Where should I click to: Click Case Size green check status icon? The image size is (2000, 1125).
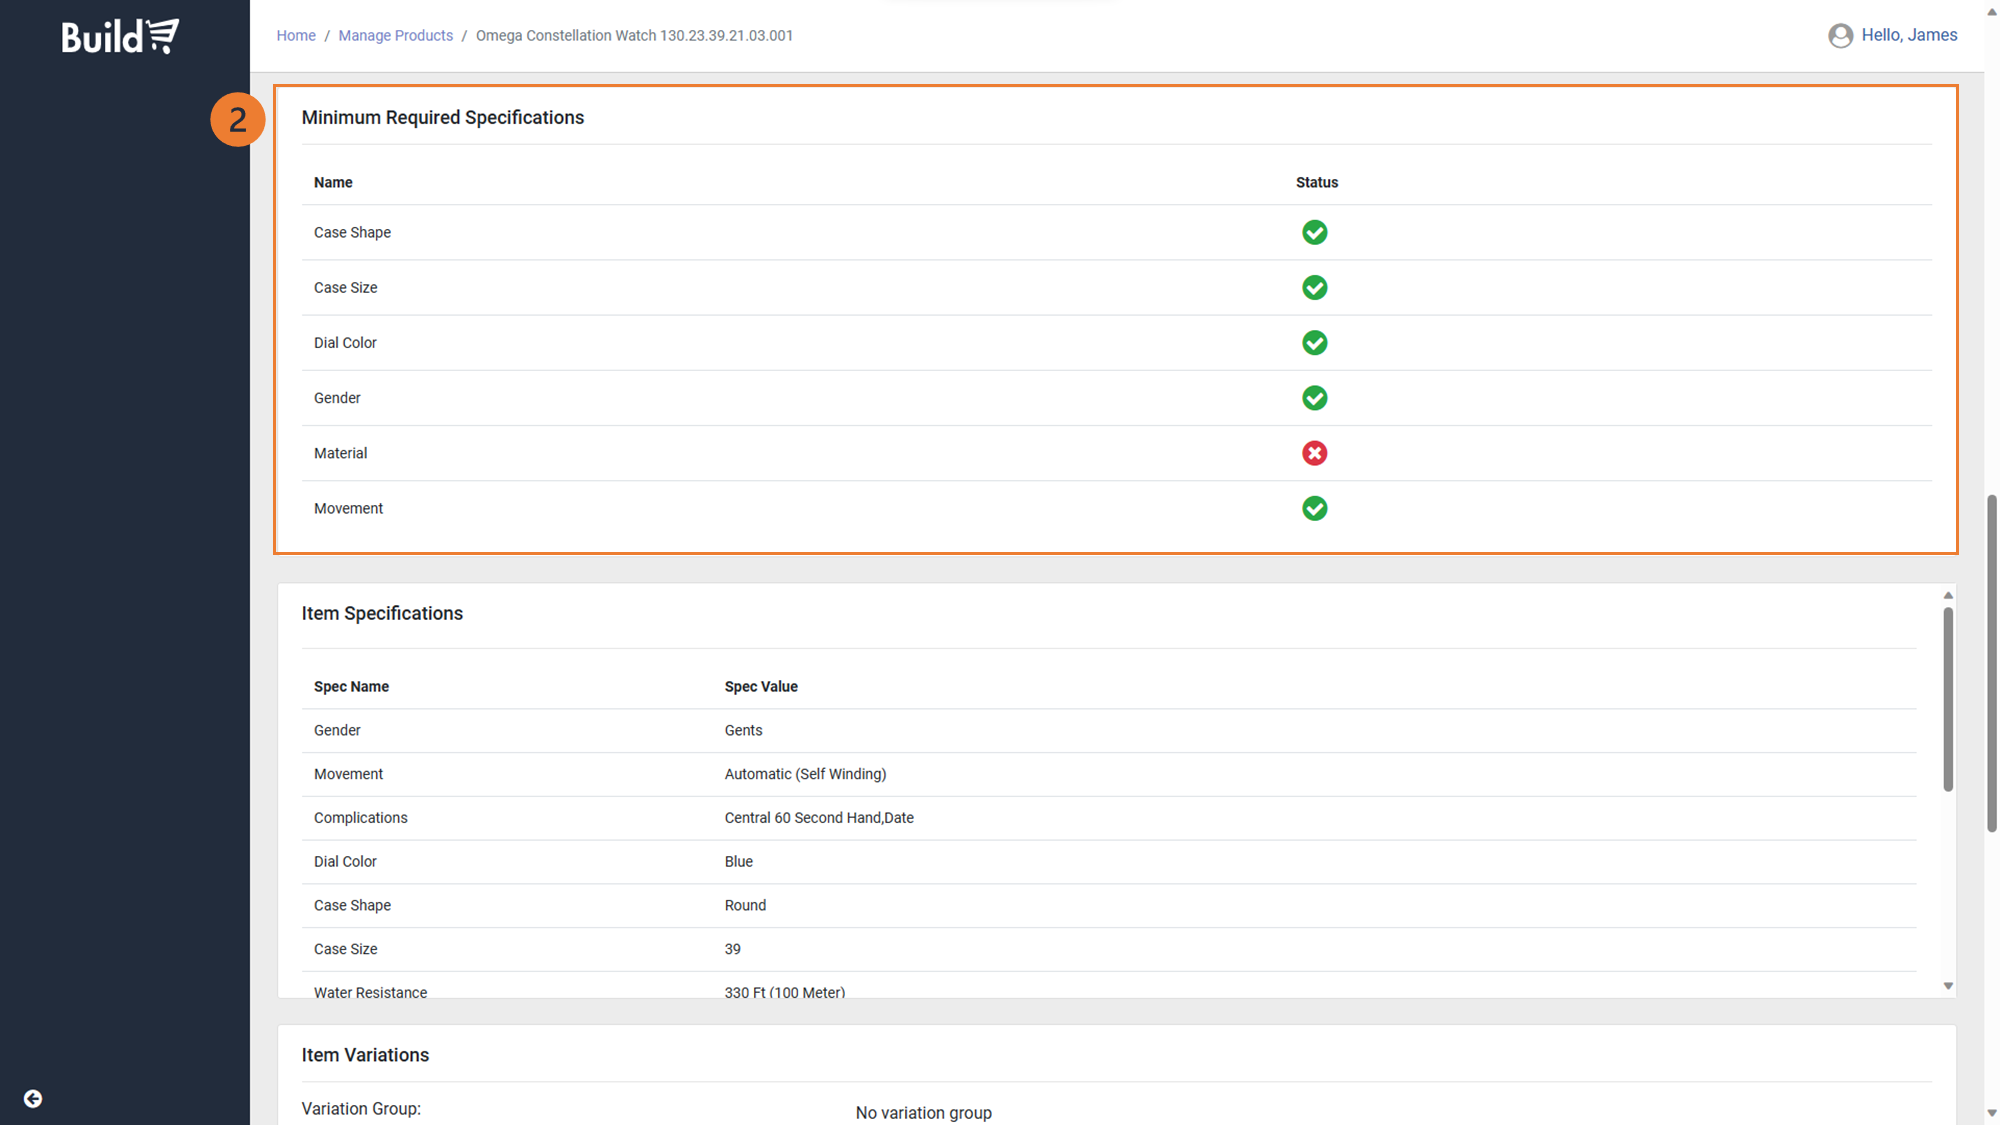[1314, 288]
